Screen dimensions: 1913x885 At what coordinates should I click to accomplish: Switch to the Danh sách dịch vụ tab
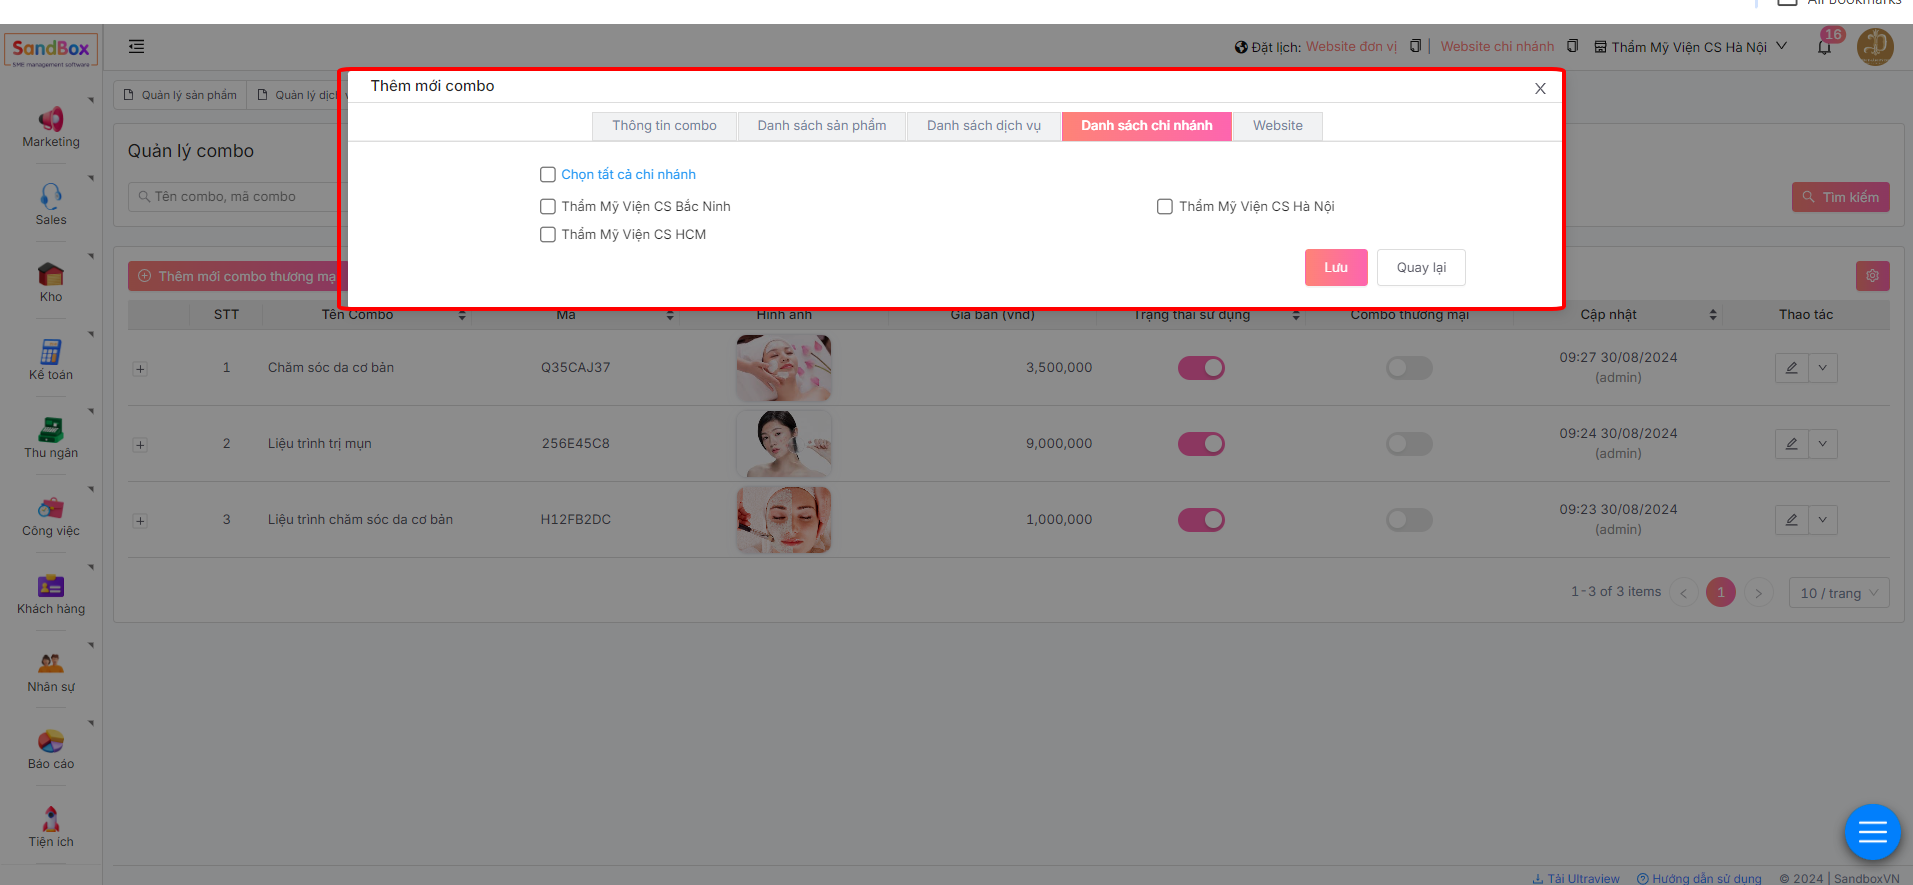[x=983, y=126]
